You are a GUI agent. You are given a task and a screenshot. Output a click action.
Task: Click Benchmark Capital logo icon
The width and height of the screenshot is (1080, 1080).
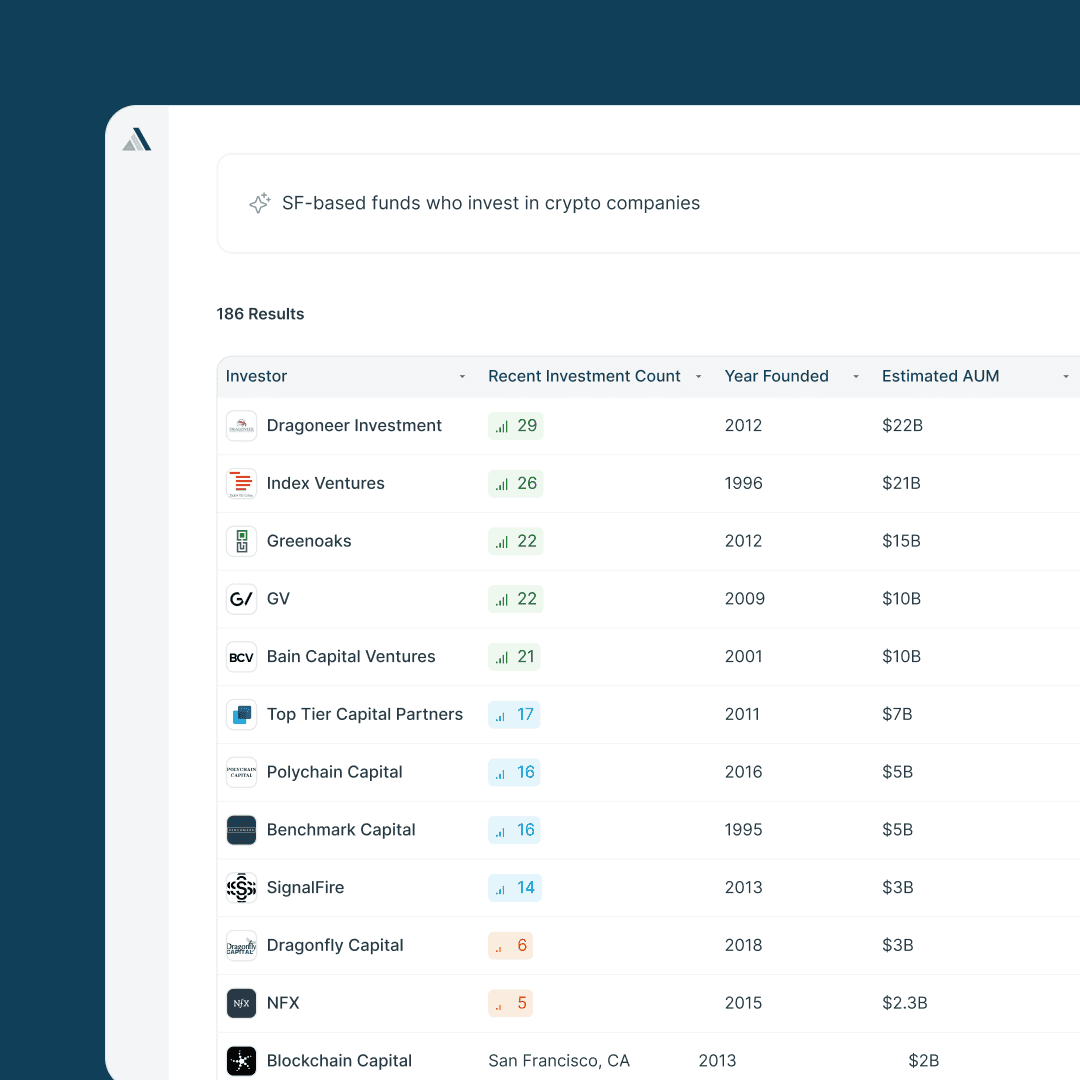(242, 830)
